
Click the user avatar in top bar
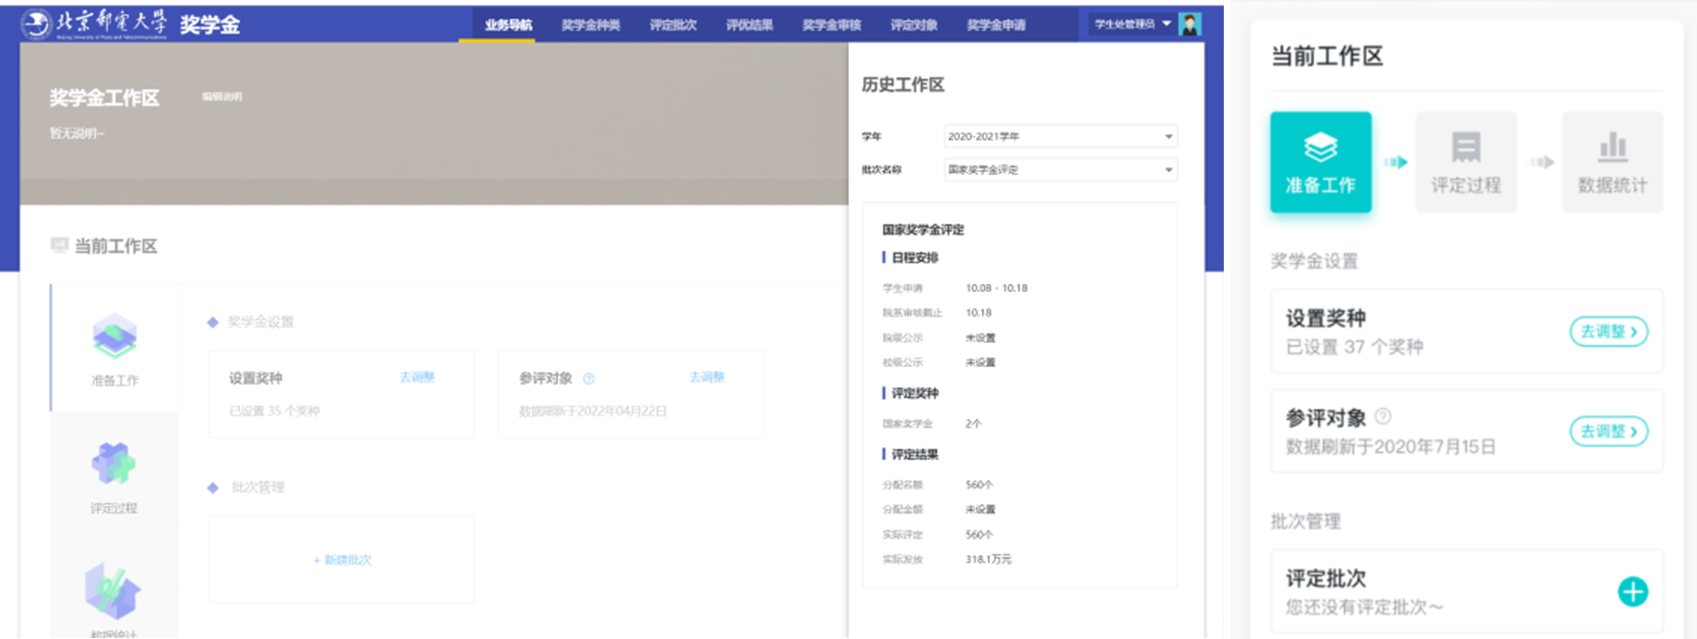tap(1189, 24)
